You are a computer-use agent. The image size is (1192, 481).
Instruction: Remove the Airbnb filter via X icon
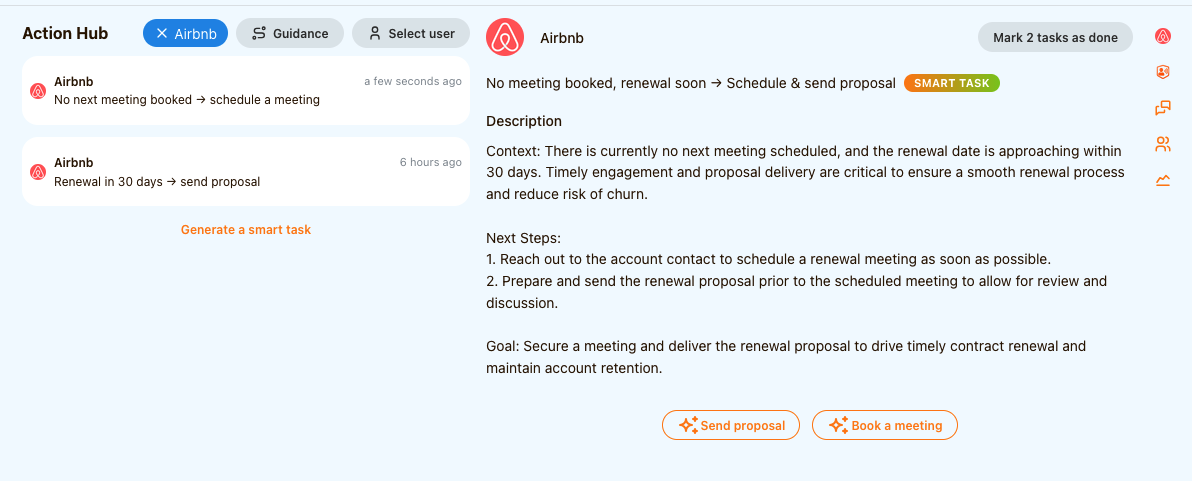162,34
